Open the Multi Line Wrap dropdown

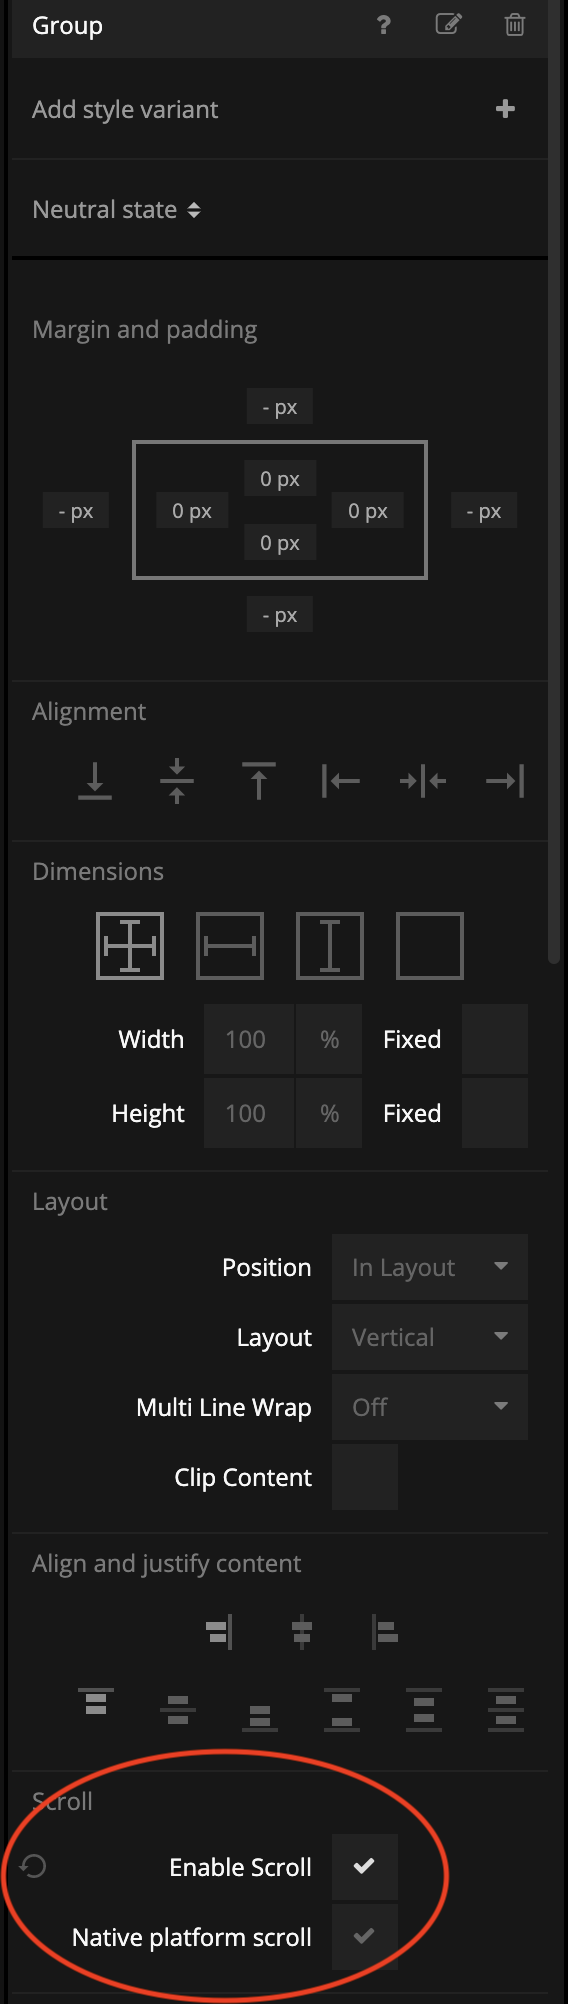(x=430, y=1407)
